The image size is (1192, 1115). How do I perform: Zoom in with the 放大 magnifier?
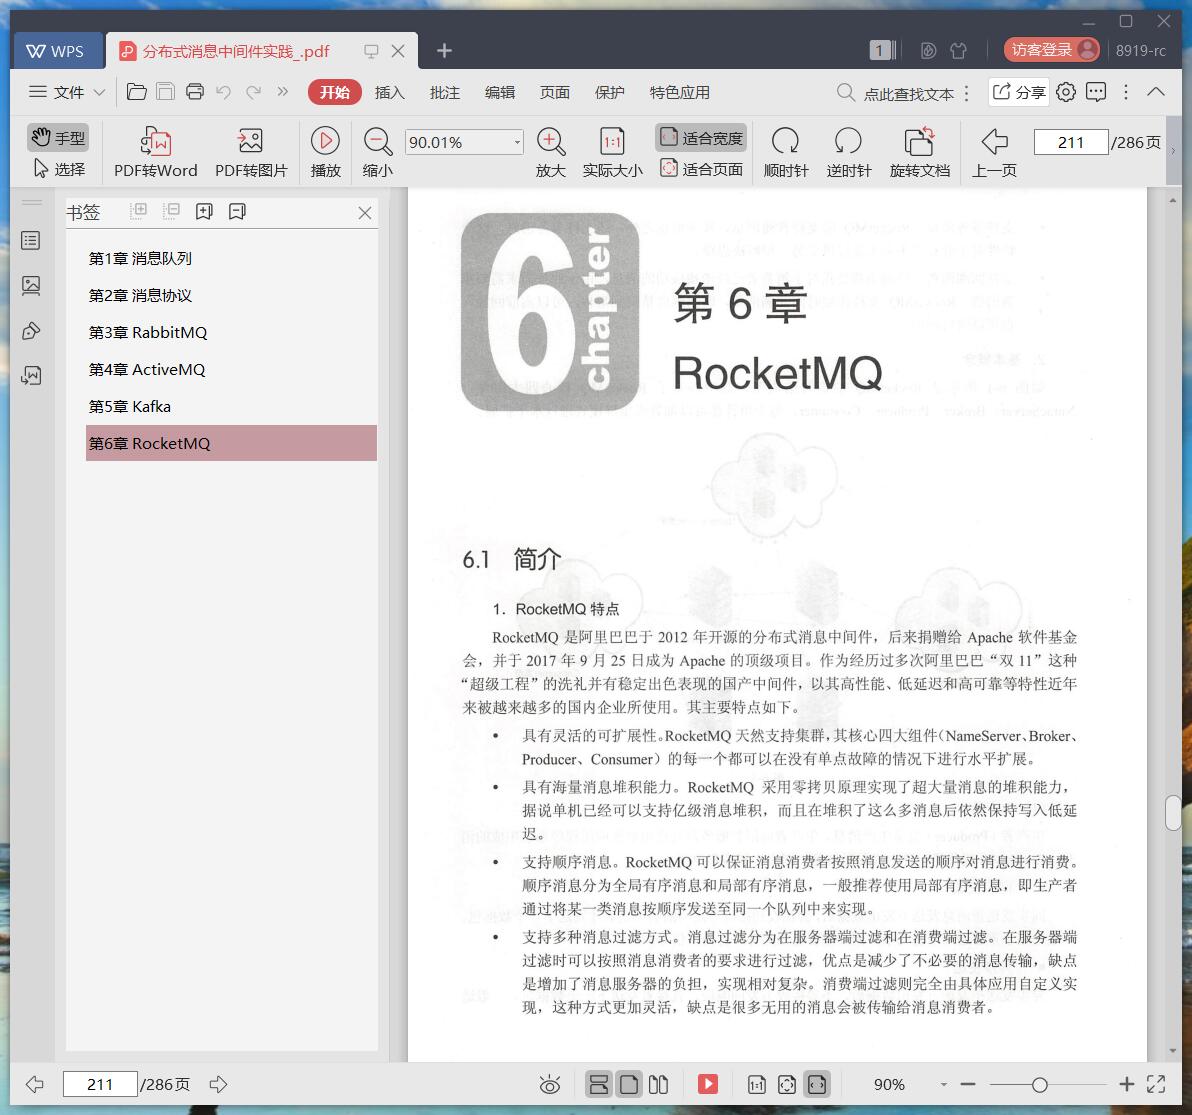550,152
